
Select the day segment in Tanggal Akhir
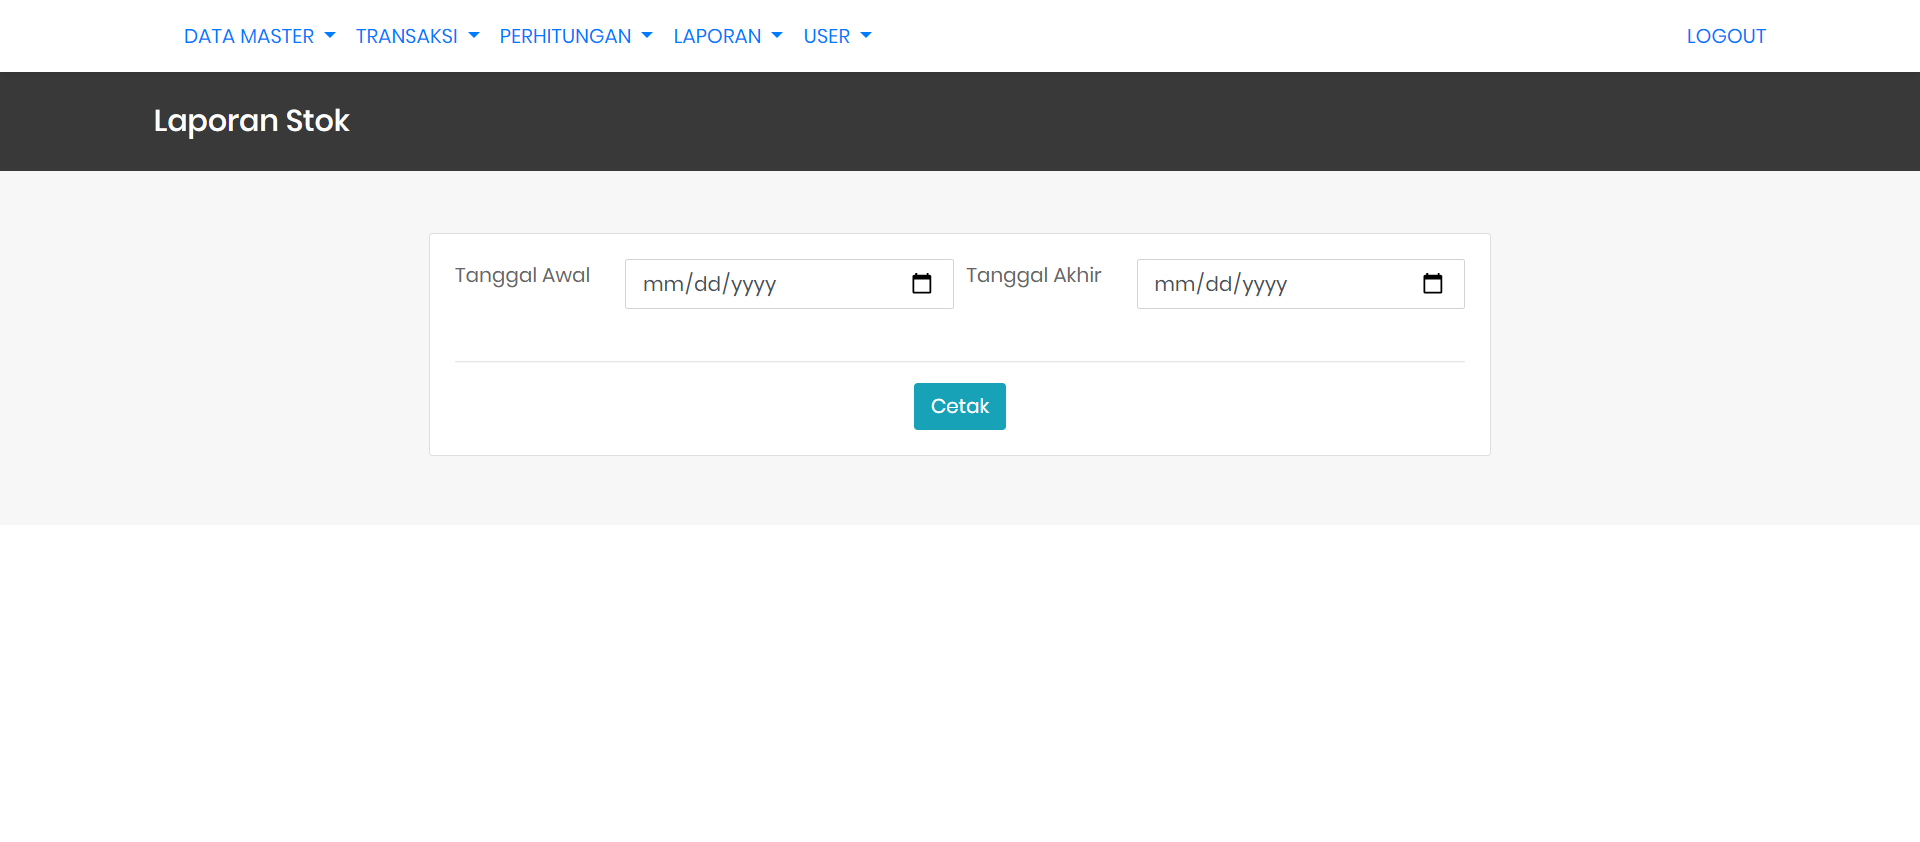pos(1218,285)
